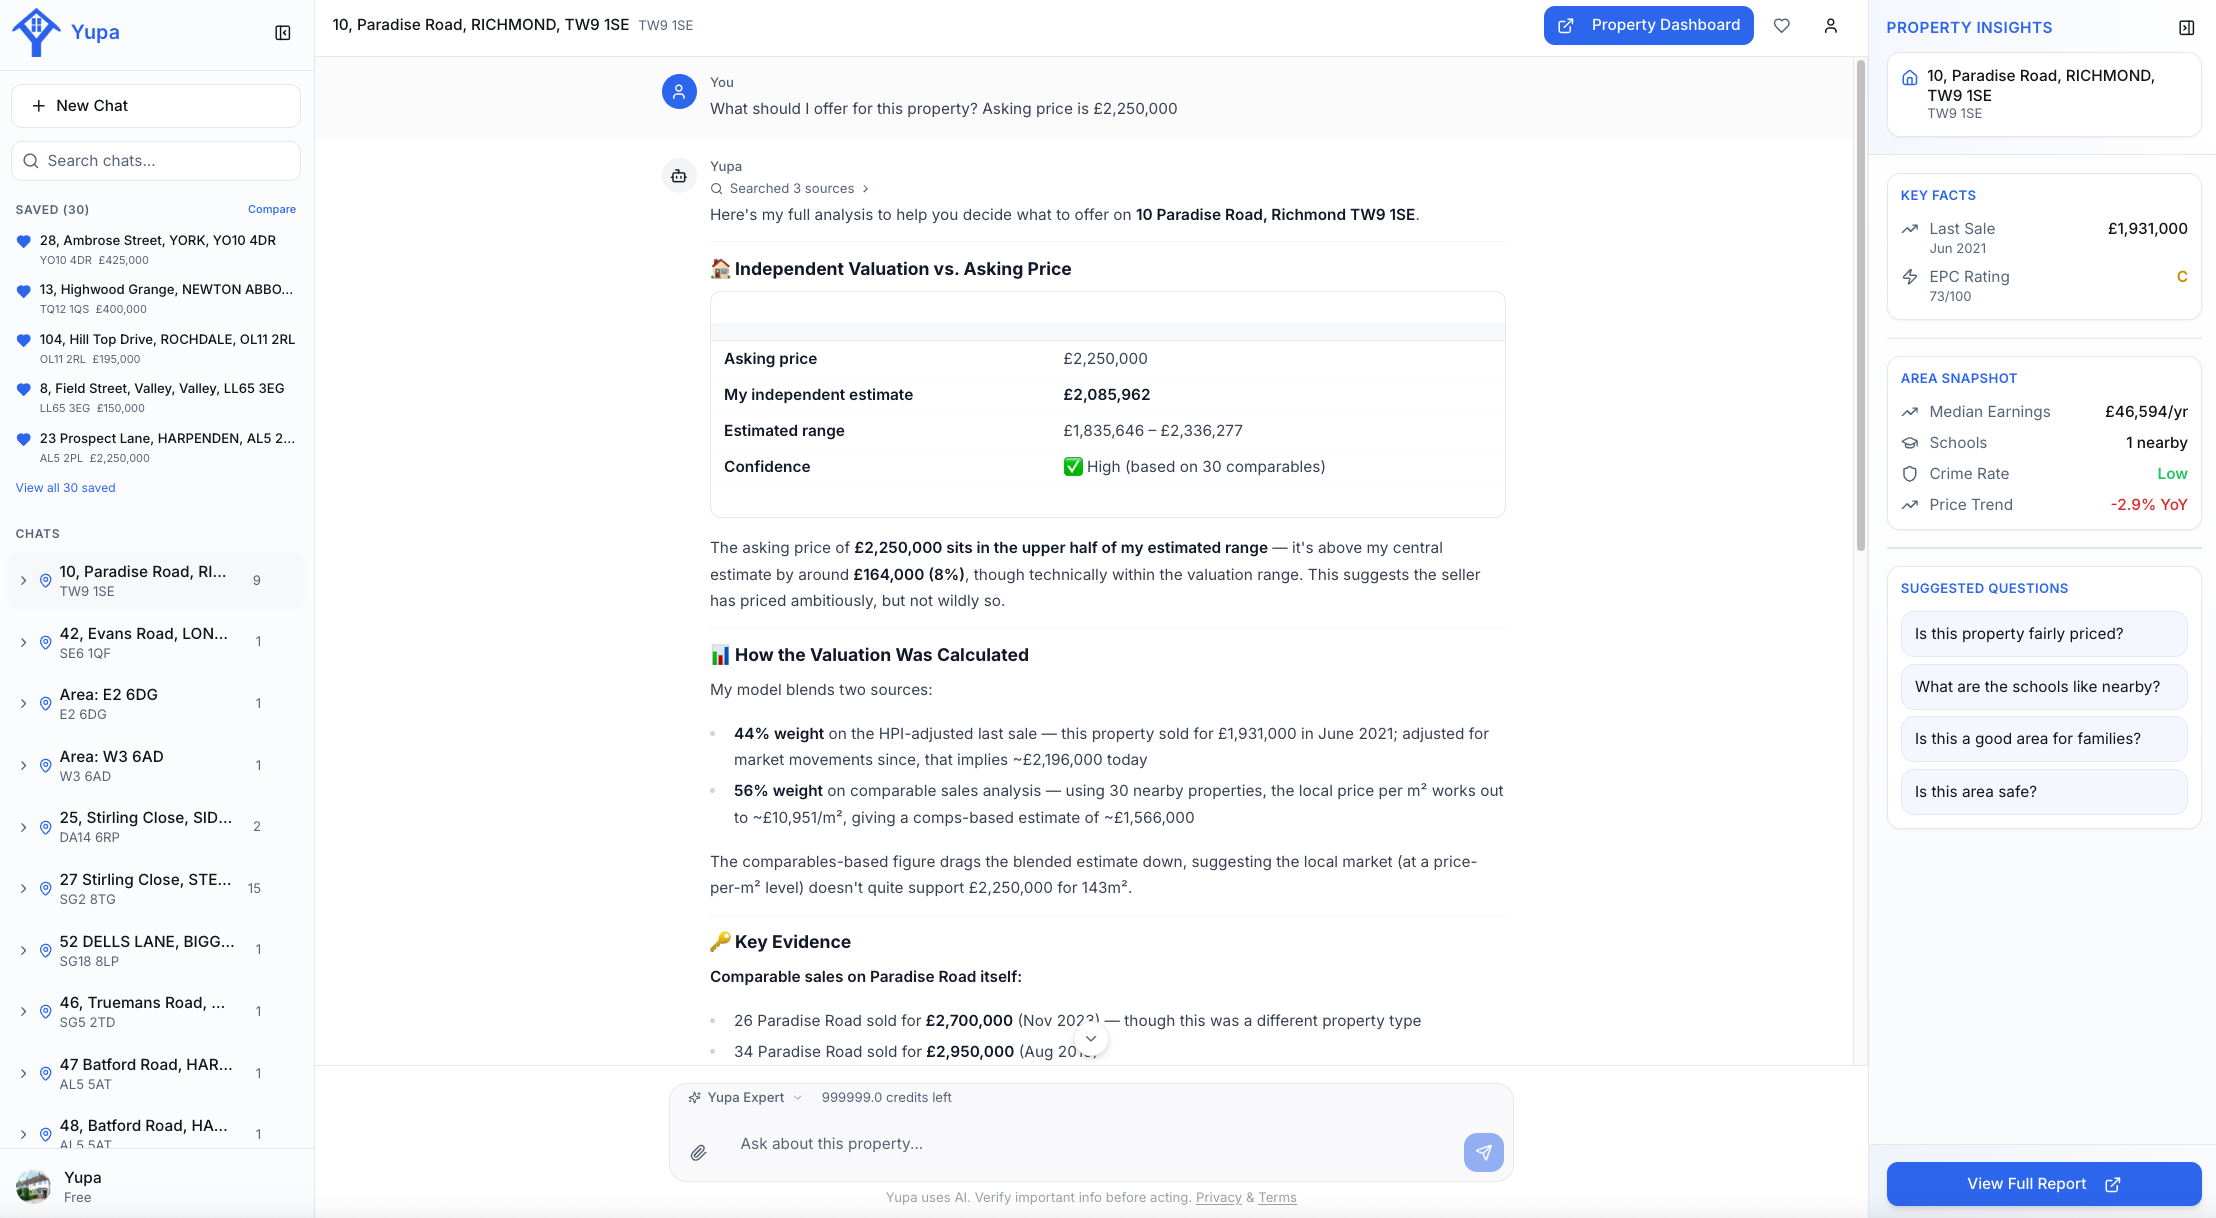
Task: Start a New Chat
Action: (156, 106)
